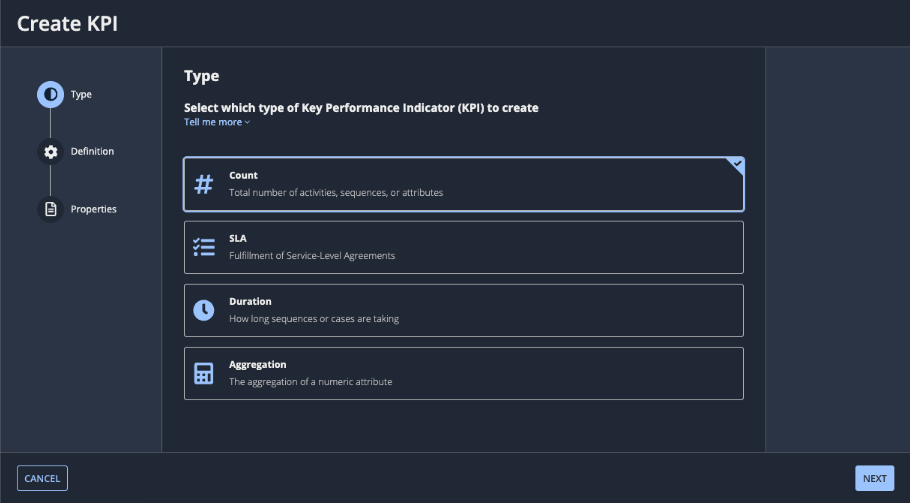Click the Definition step gear icon
Viewport: 910px width, 503px height.
coord(50,152)
